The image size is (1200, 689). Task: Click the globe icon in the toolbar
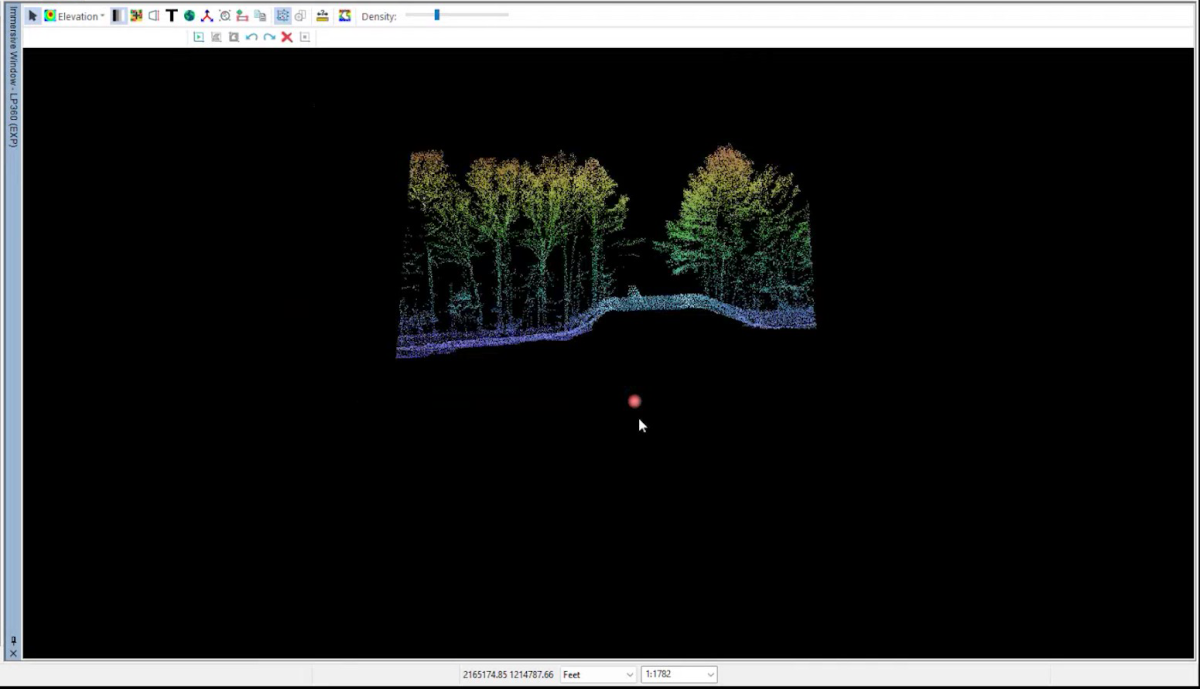point(189,16)
